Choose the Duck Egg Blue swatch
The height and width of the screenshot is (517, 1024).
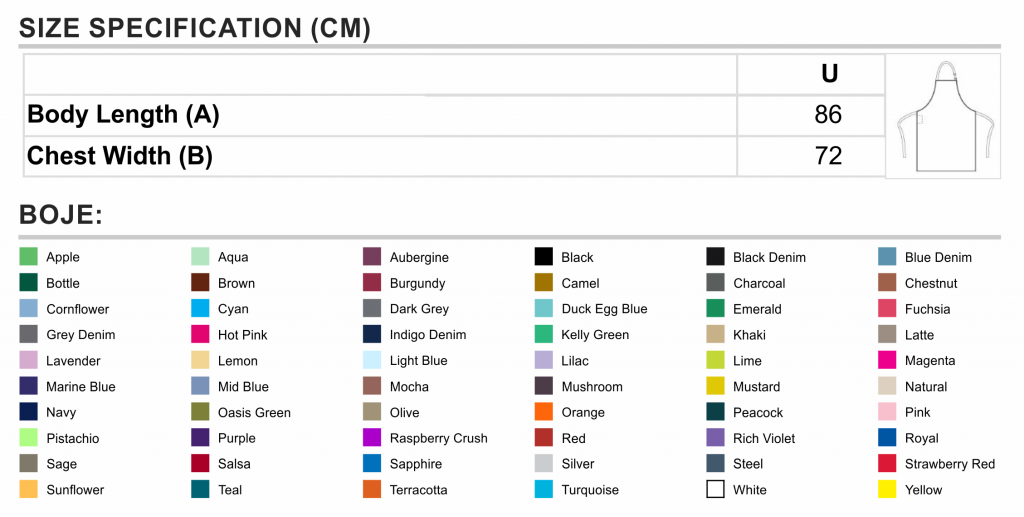(x=544, y=308)
